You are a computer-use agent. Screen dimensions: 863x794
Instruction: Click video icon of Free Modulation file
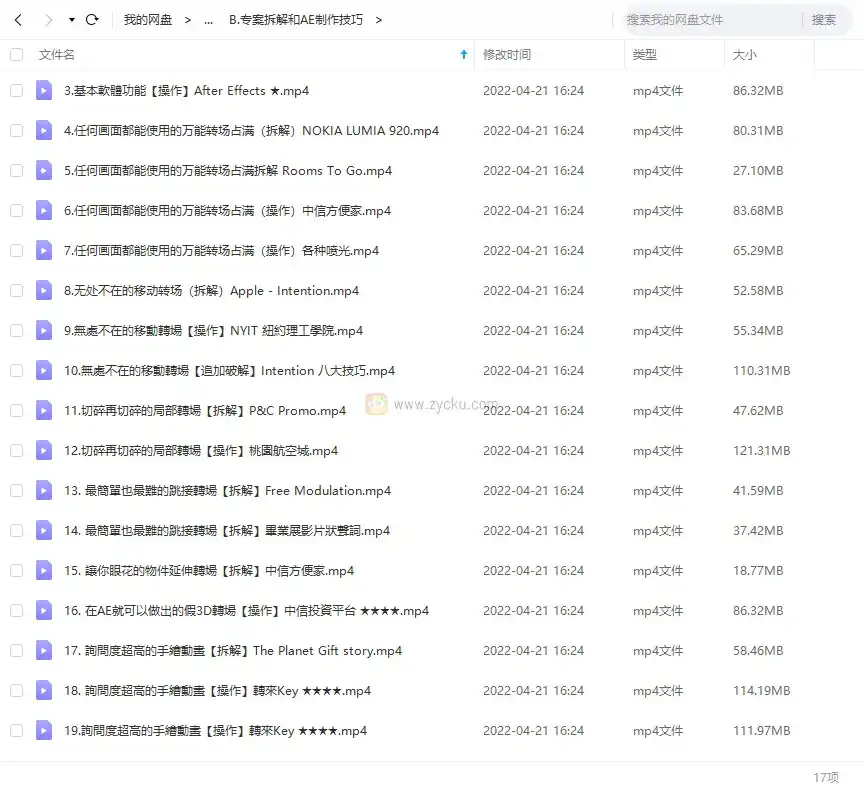[44, 491]
